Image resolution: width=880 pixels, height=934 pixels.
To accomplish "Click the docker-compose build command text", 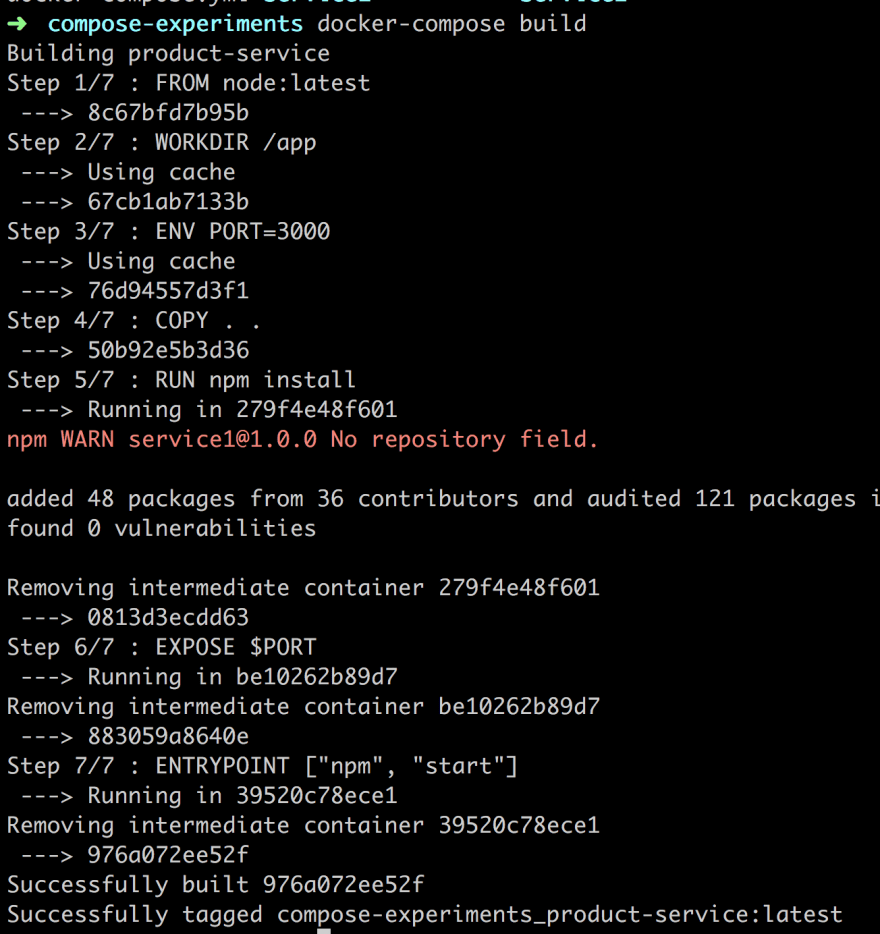I will [x=452, y=23].
